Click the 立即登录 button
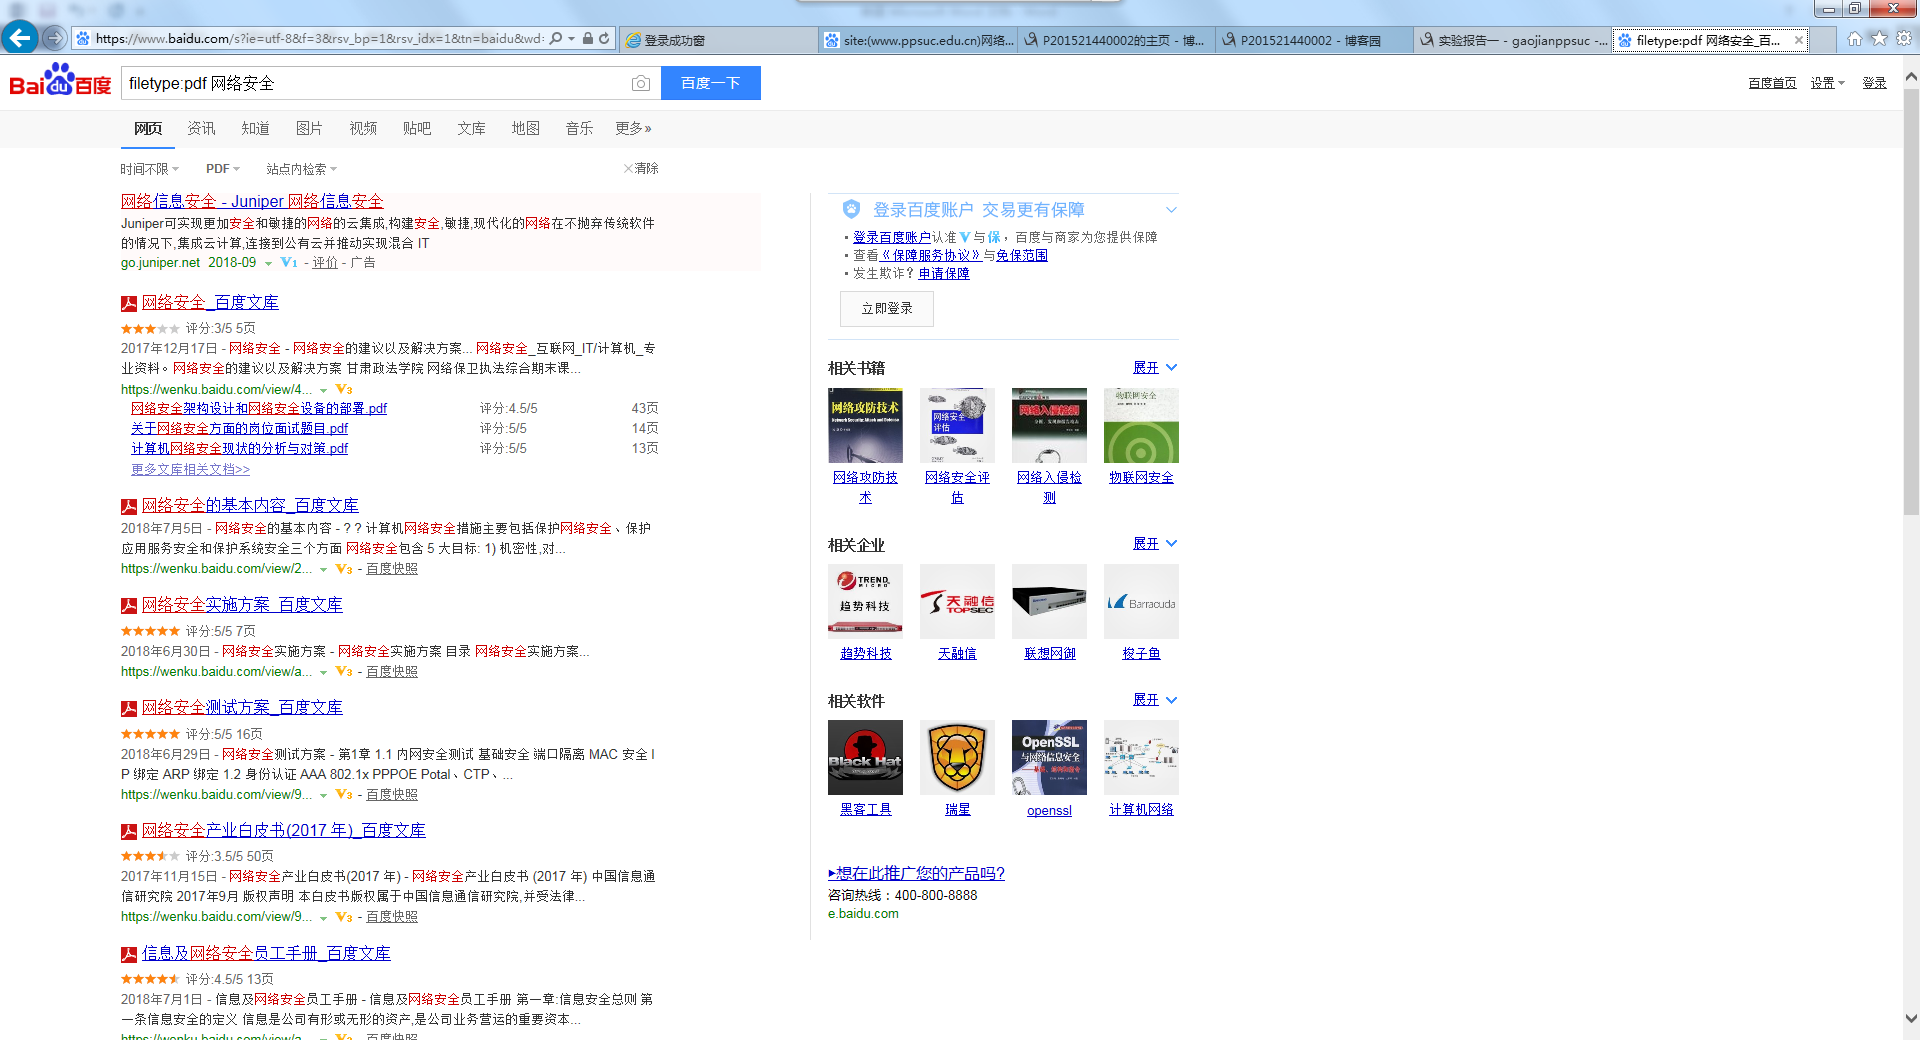This screenshot has height=1040, width=1920. [x=887, y=309]
